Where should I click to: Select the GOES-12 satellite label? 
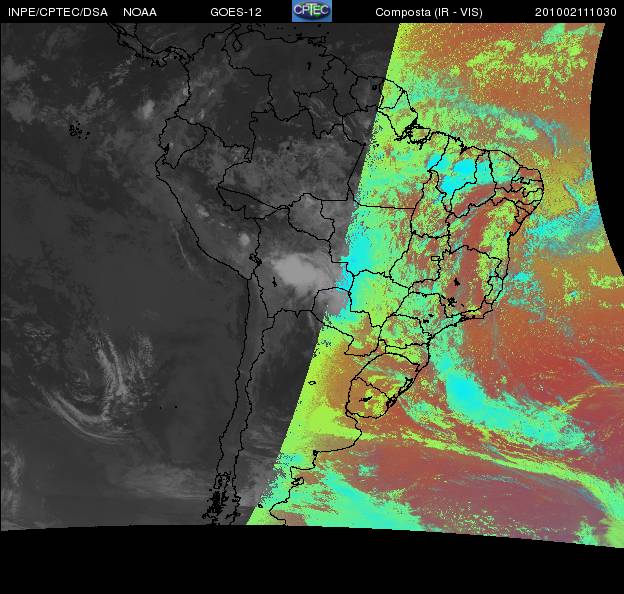[236, 12]
